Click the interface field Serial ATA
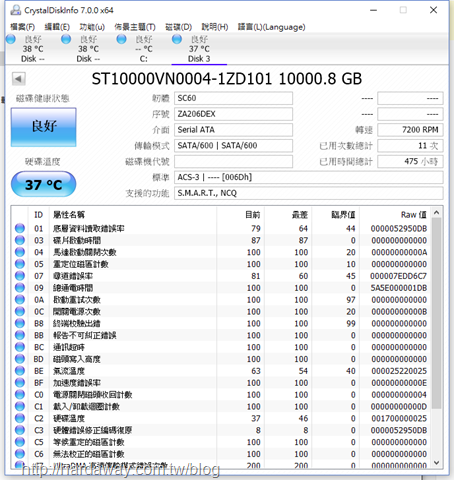Image resolution: width=454 pixels, height=480 pixels. click(x=233, y=130)
